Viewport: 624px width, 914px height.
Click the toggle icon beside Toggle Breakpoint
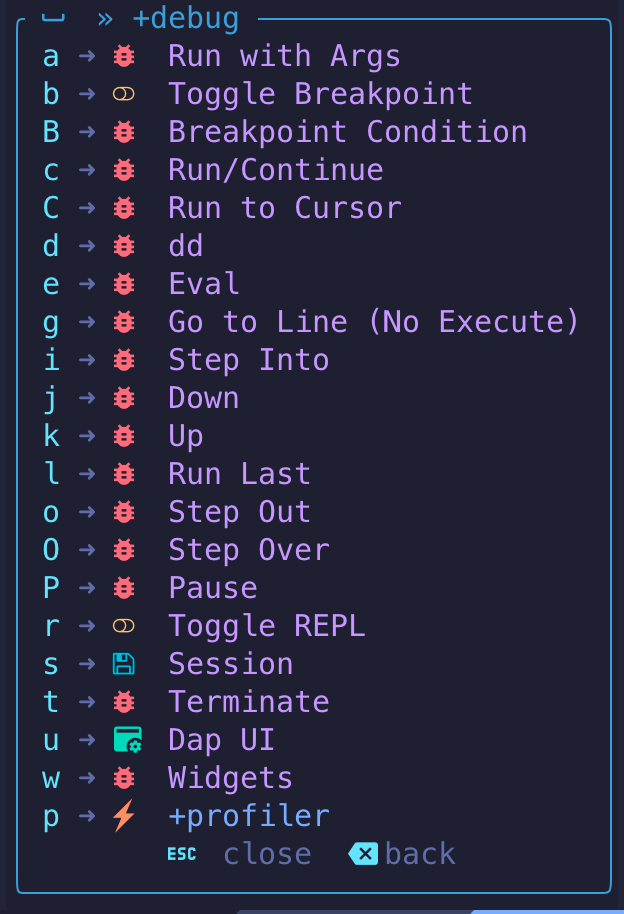(x=124, y=94)
